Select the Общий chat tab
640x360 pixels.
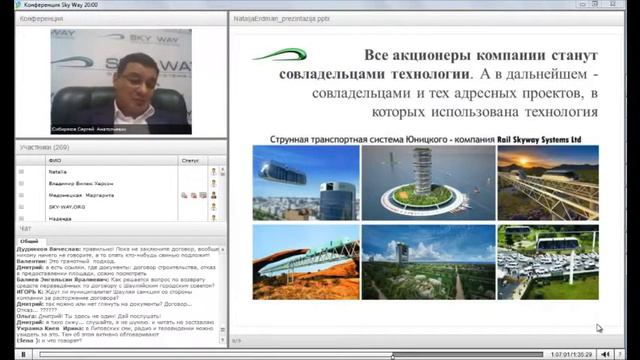(x=29, y=241)
